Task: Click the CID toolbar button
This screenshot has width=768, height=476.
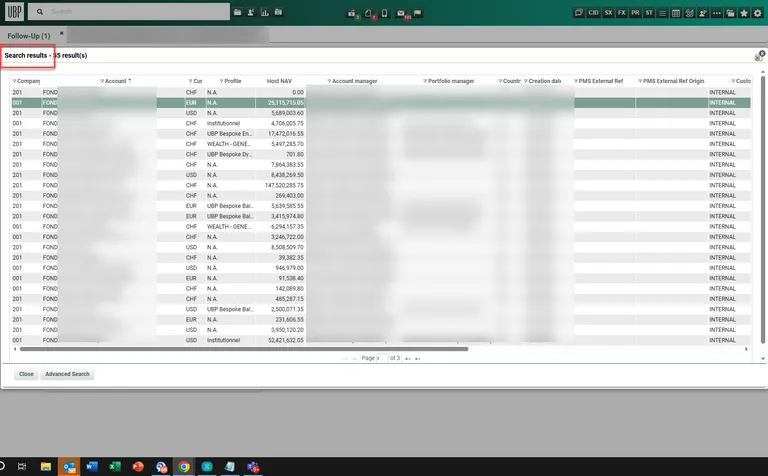Action: (x=594, y=13)
